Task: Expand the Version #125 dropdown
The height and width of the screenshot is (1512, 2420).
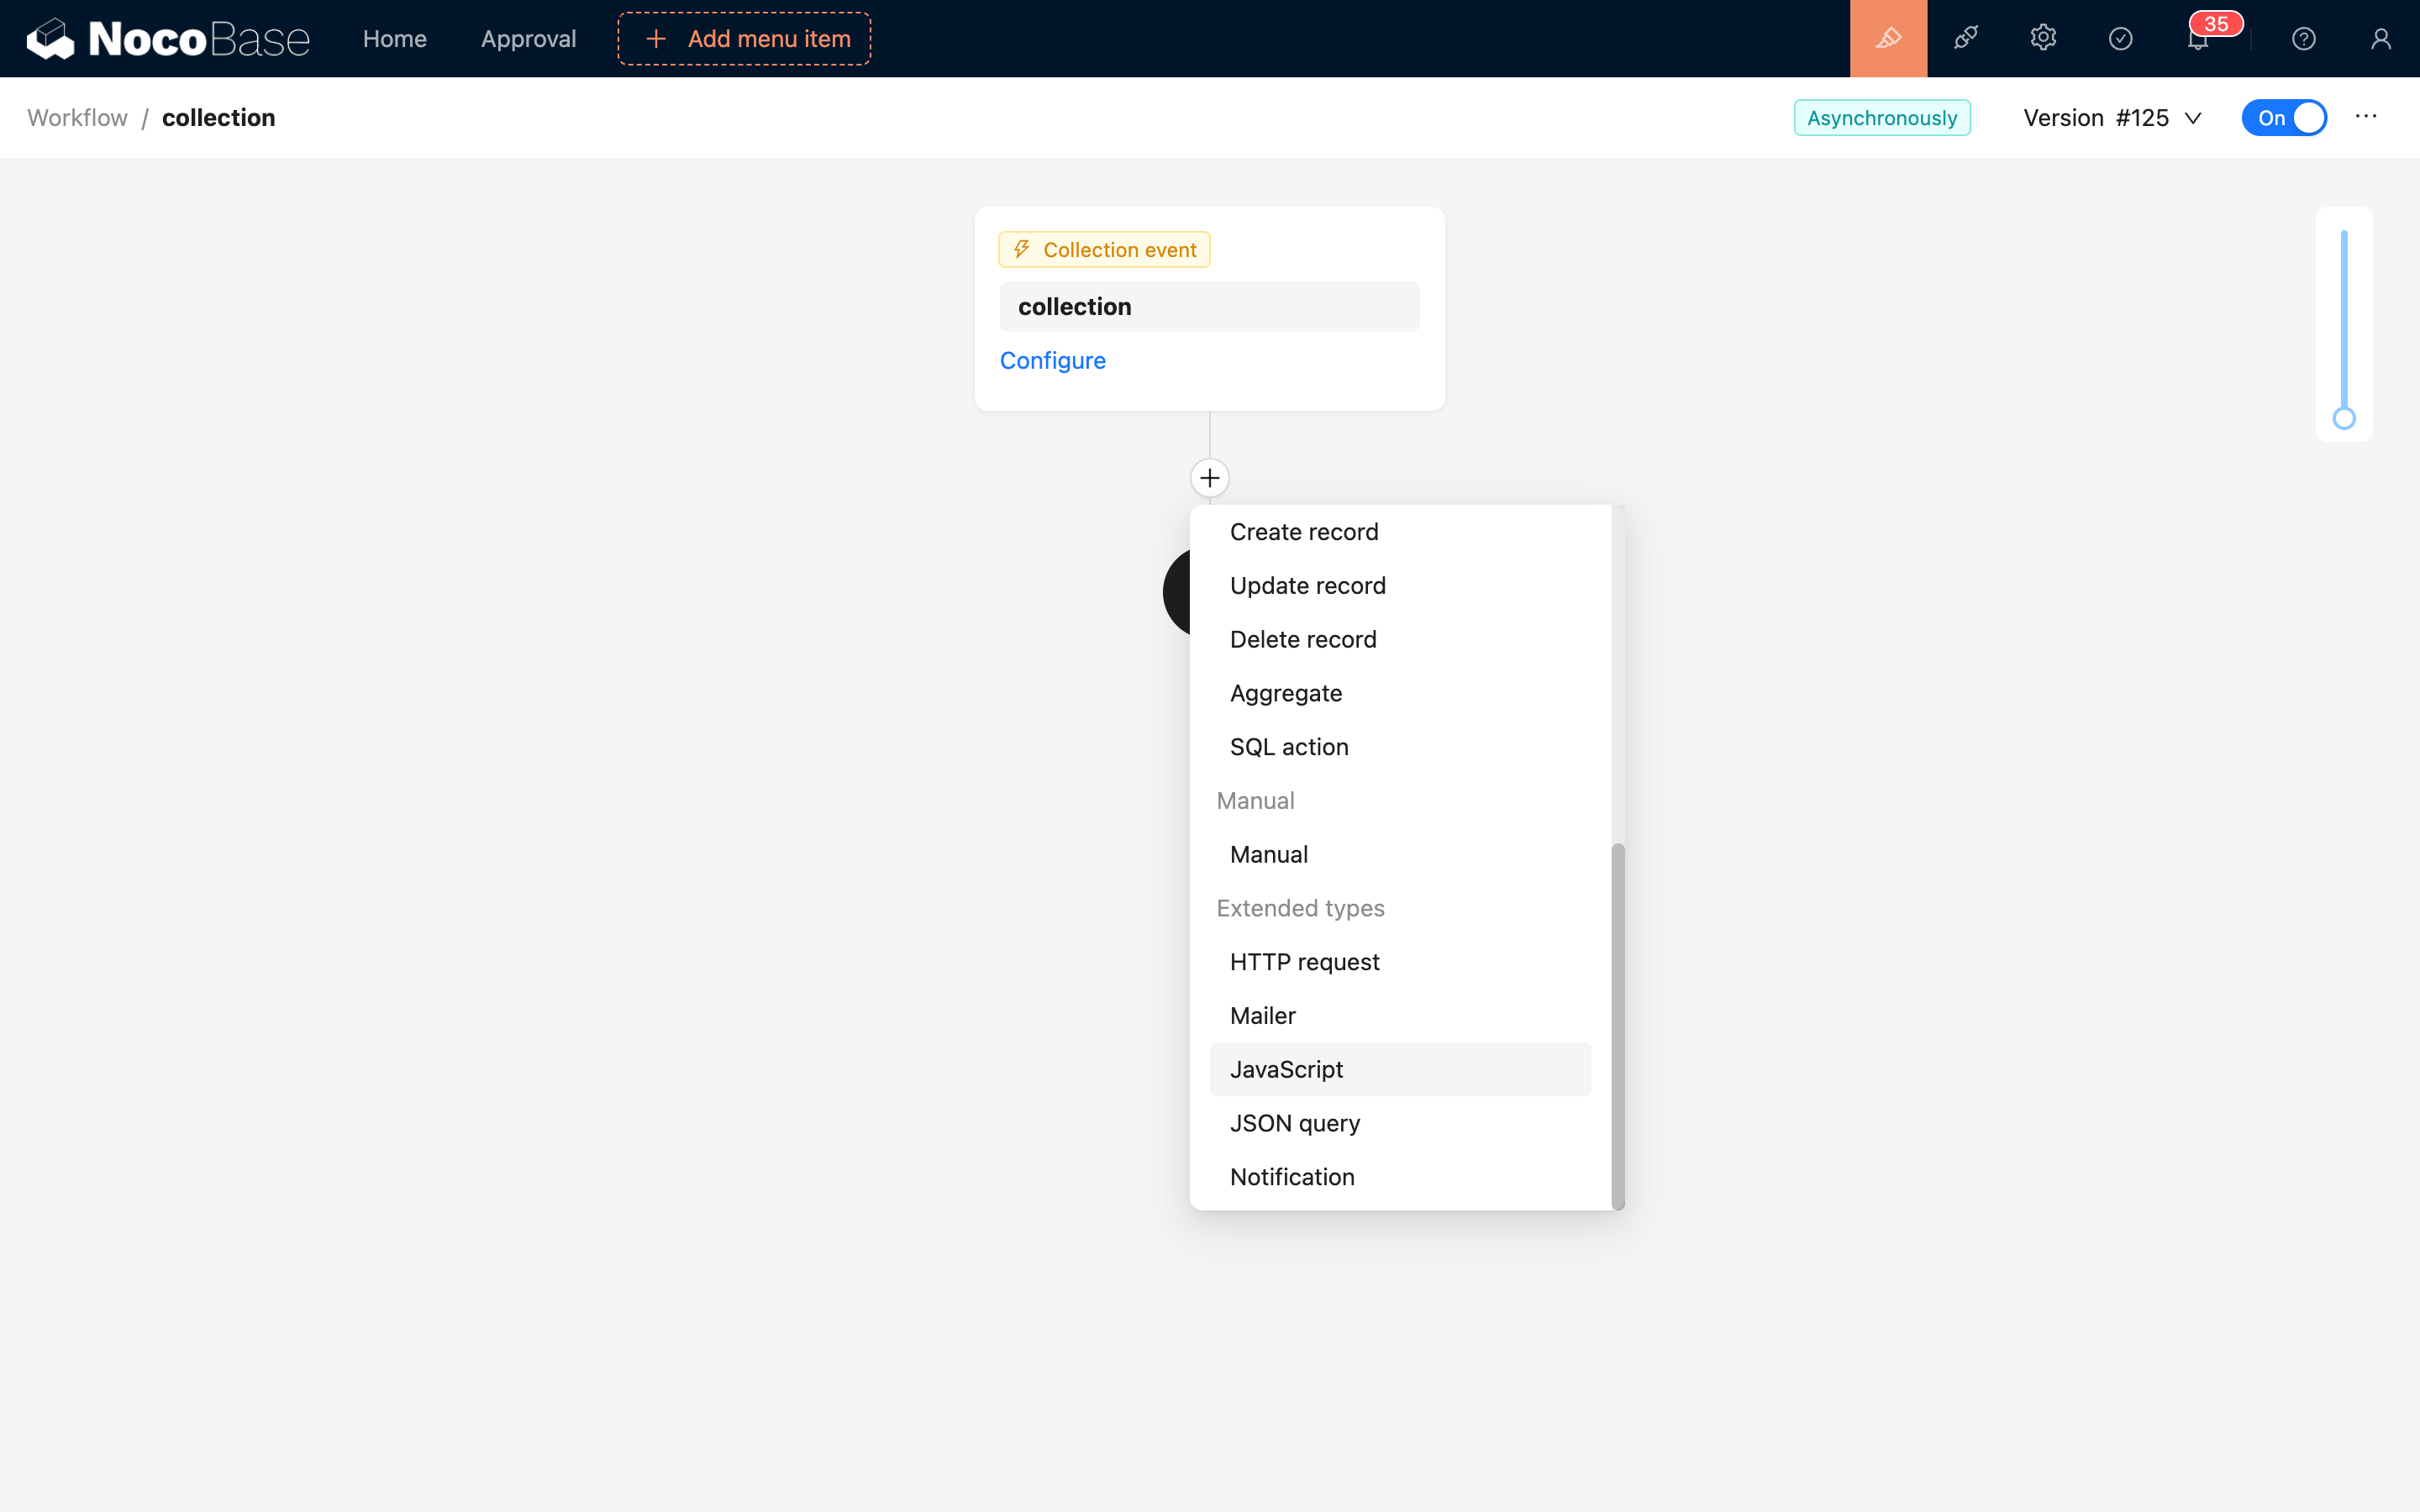Action: [x=2112, y=118]
